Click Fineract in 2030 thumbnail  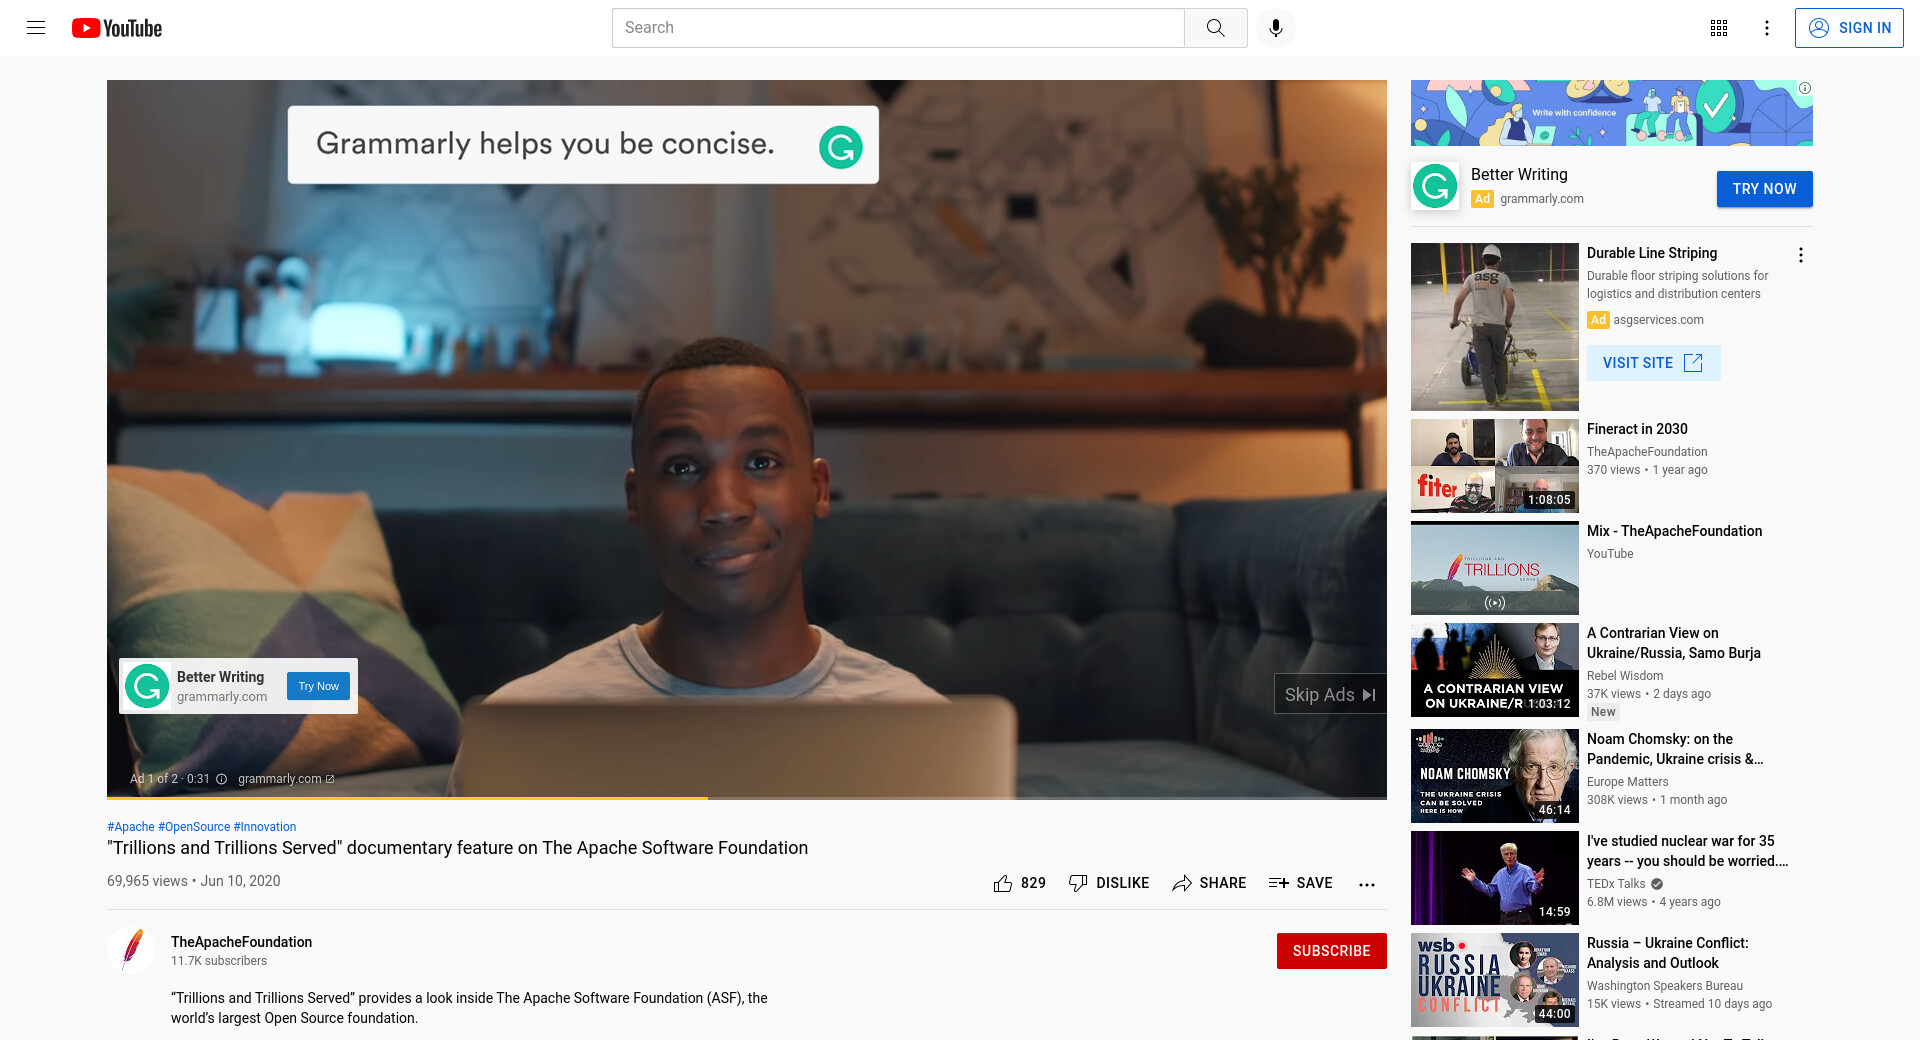tap(1495, 466)
